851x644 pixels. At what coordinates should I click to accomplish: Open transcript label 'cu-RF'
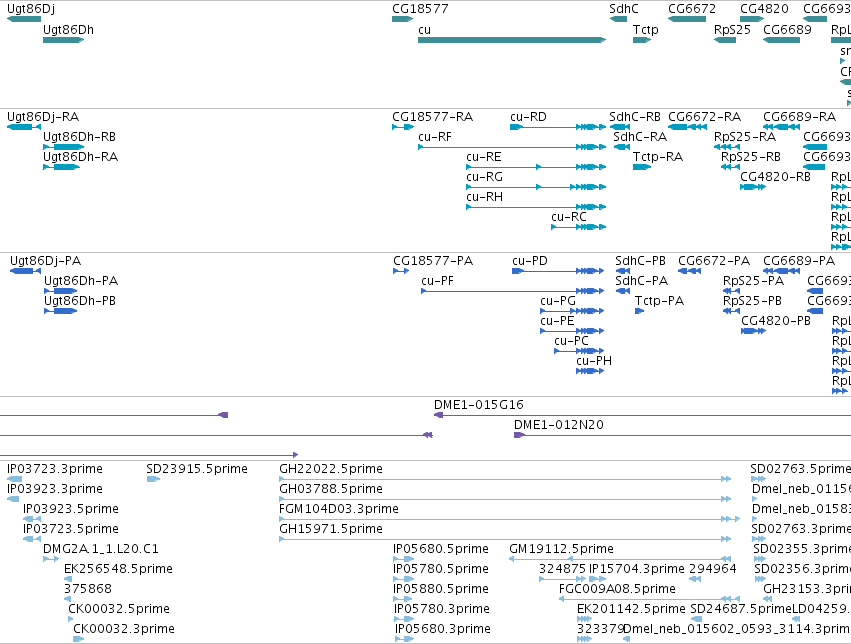pos(435,137)
